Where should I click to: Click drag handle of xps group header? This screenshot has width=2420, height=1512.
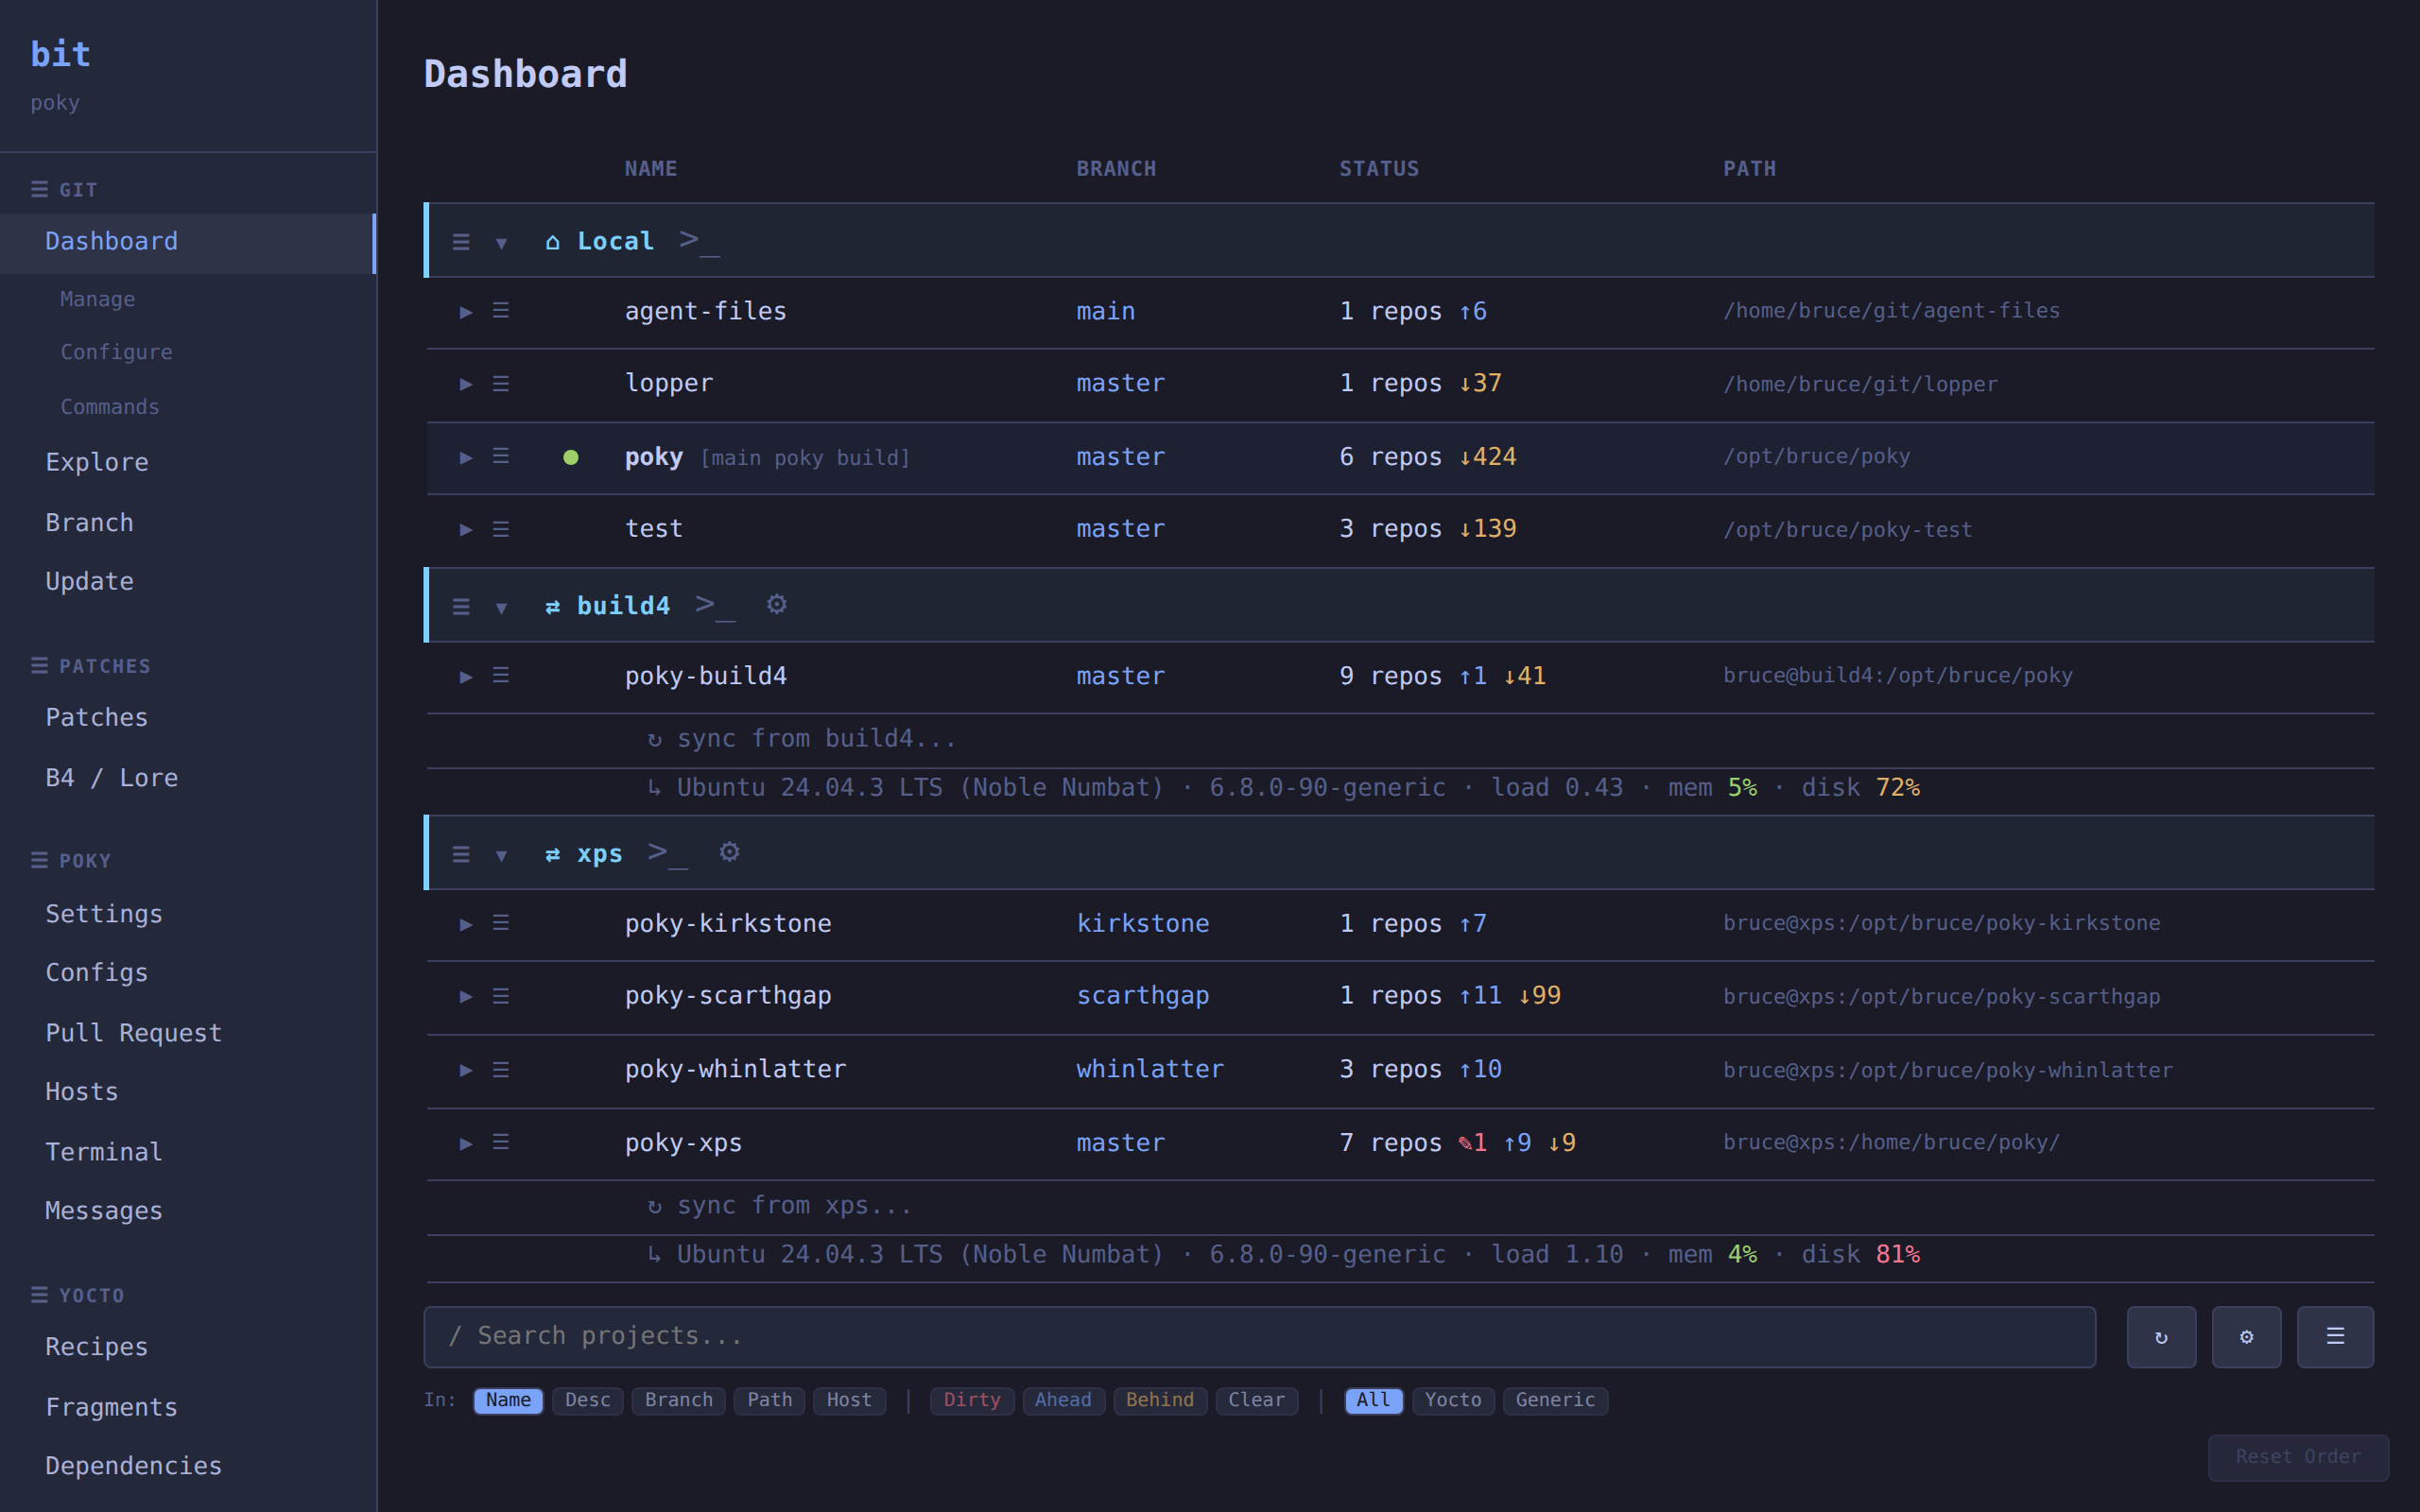[x=461, y=854]
